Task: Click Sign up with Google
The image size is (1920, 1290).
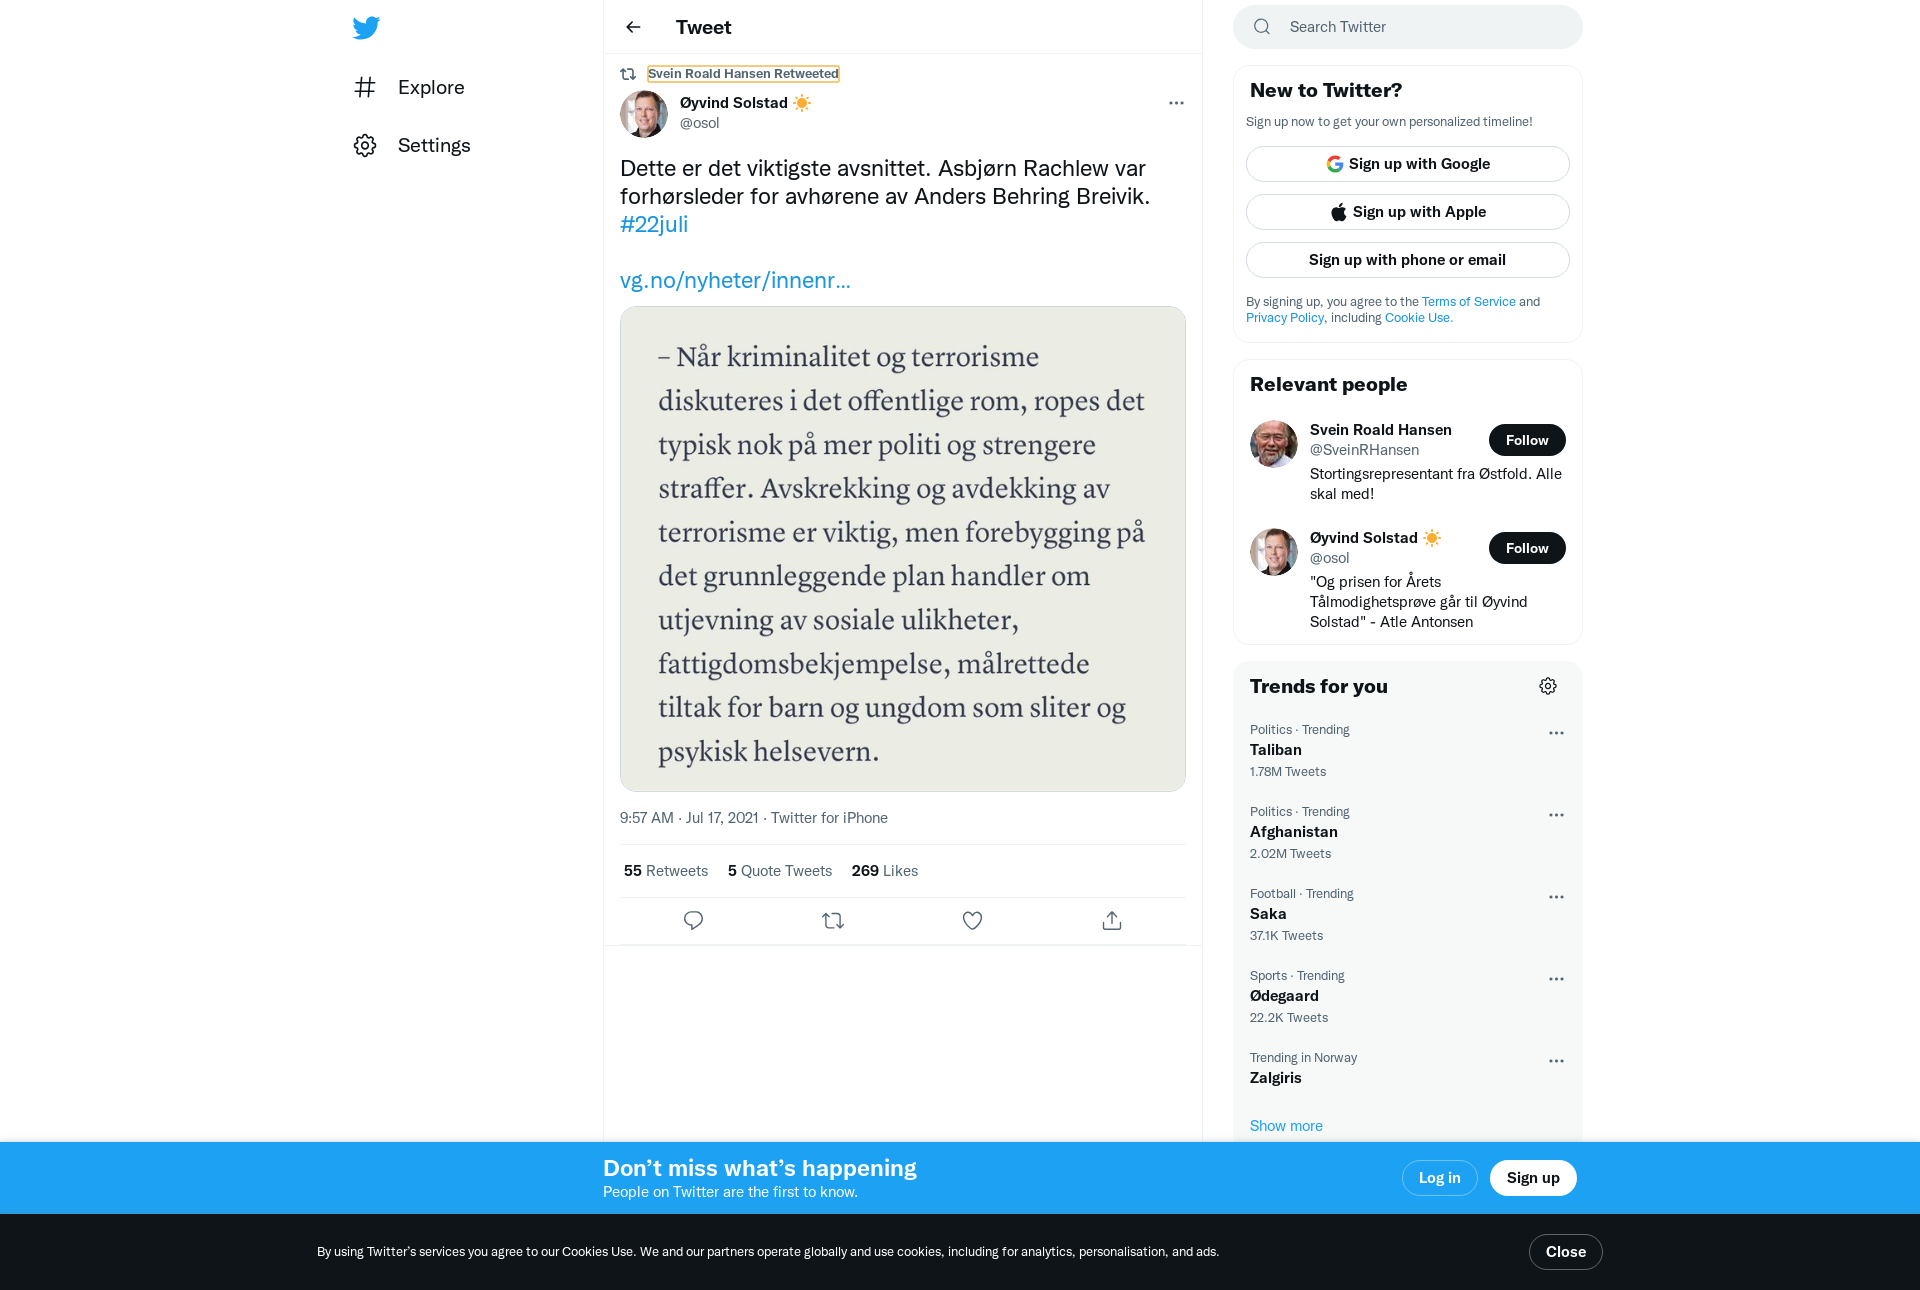Action: 1408,164
